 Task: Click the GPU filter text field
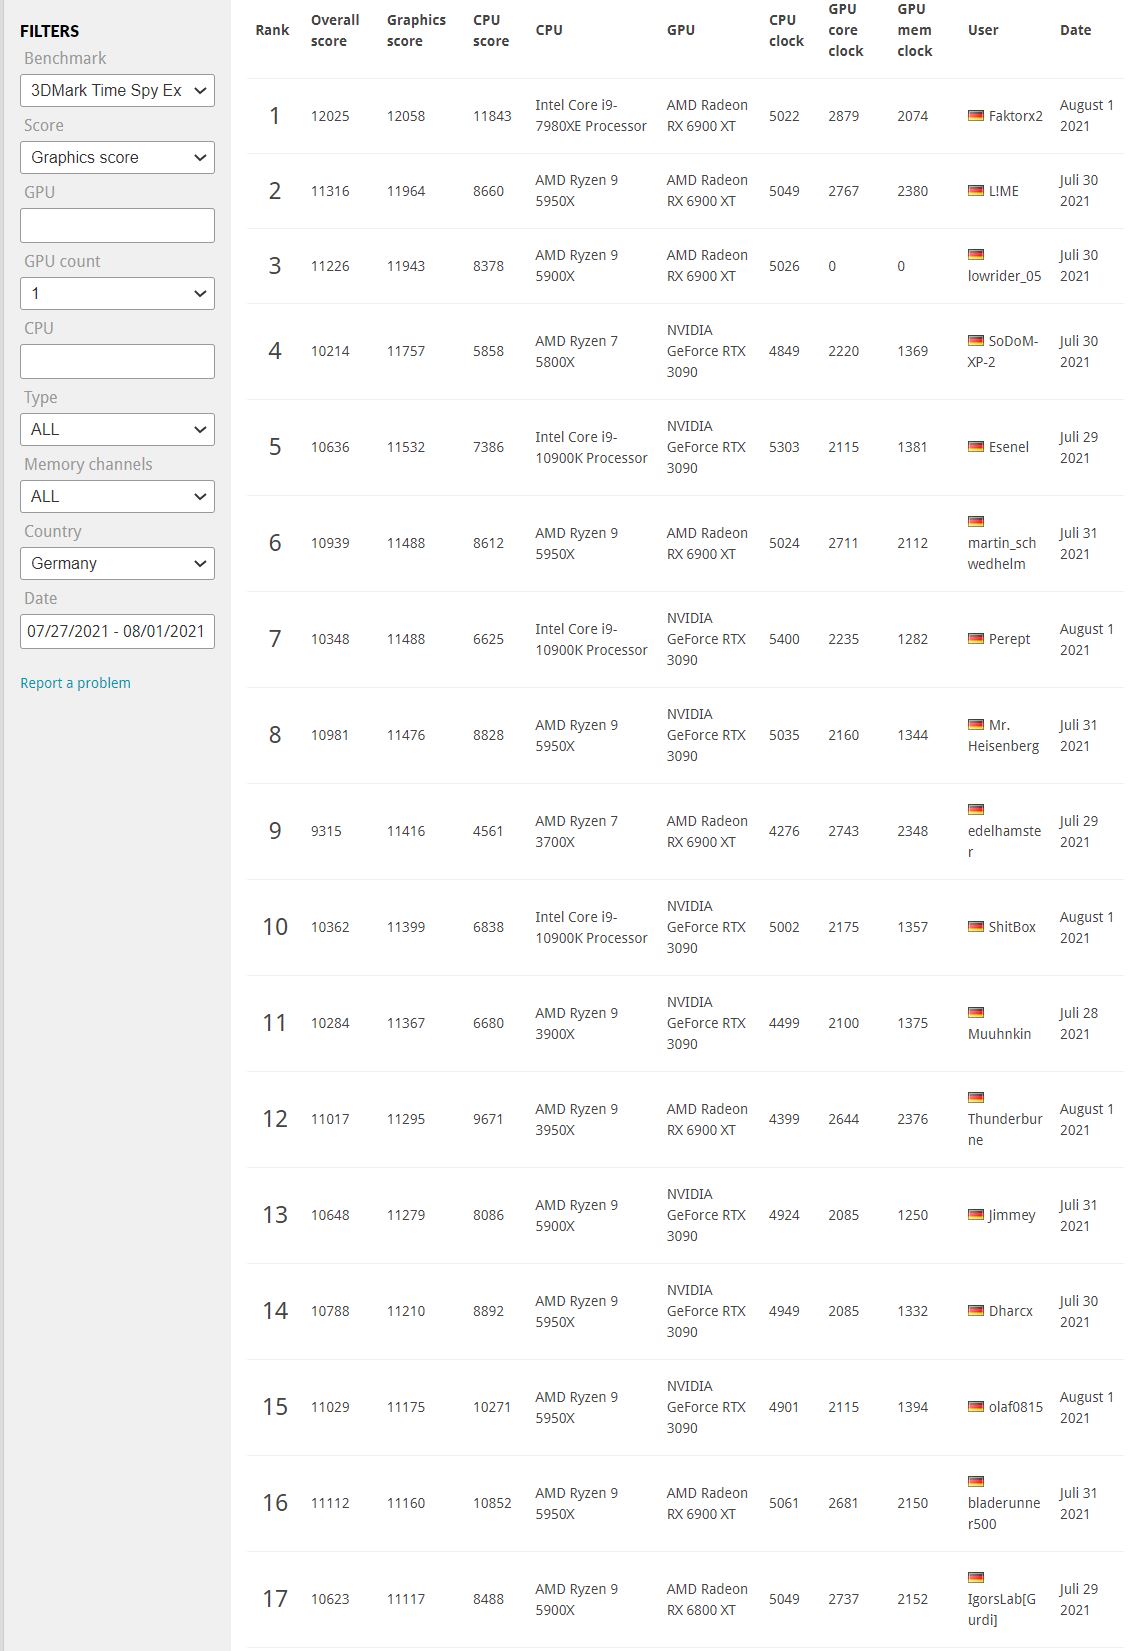117,225
